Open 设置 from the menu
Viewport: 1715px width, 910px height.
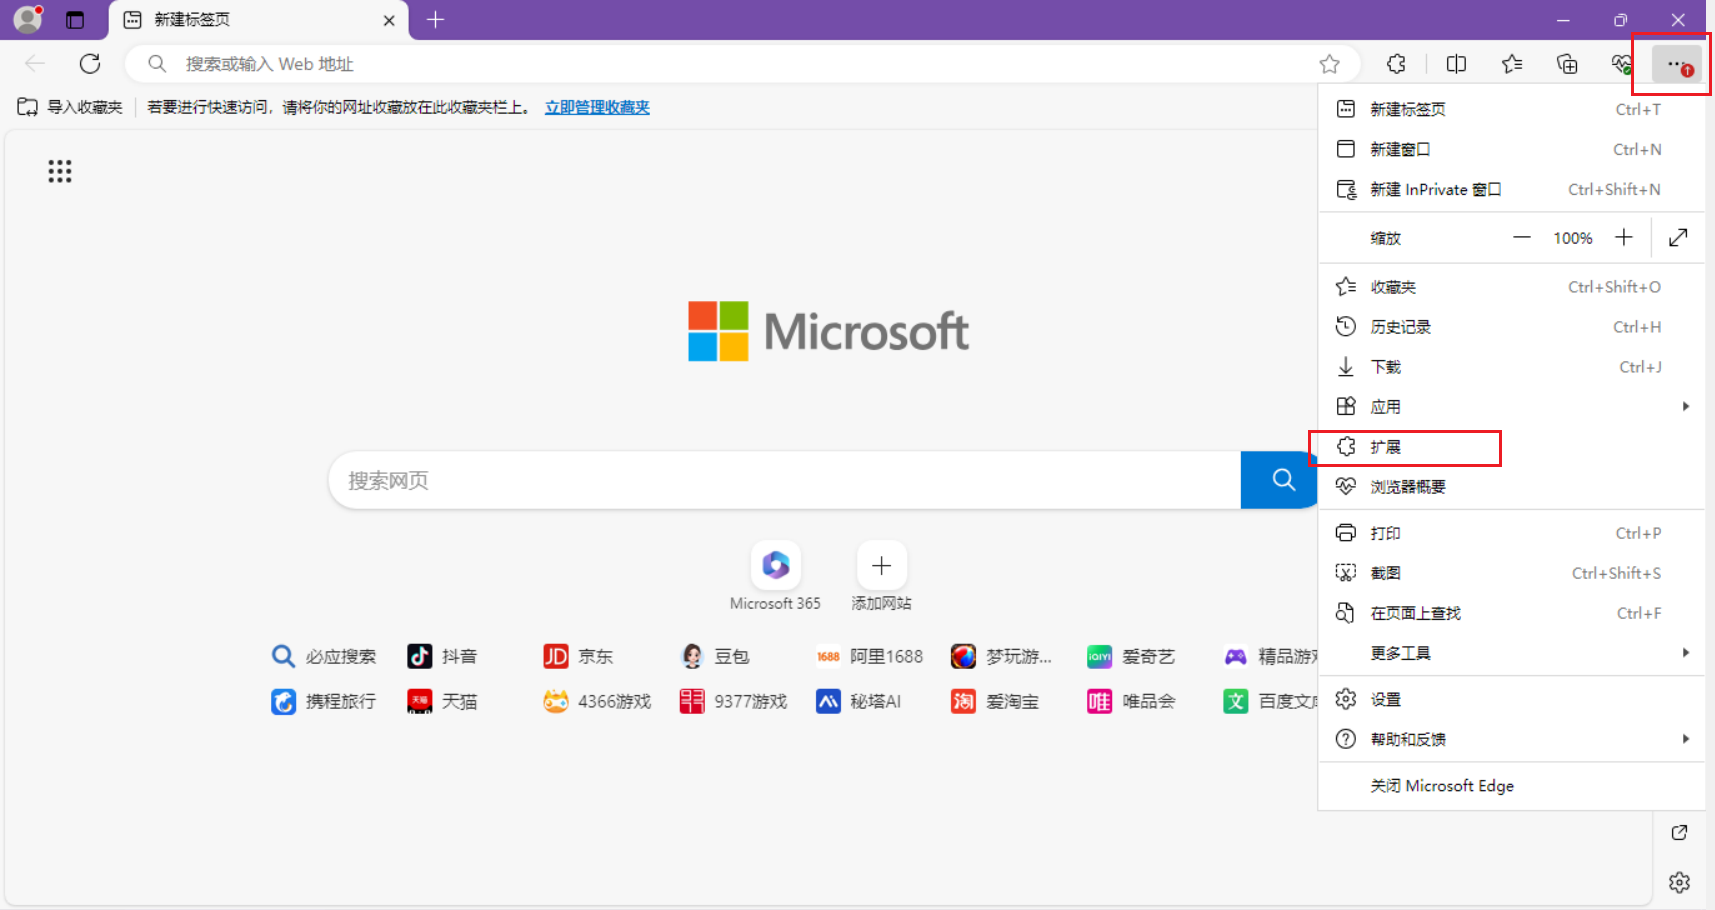[x=1385, y=699]
